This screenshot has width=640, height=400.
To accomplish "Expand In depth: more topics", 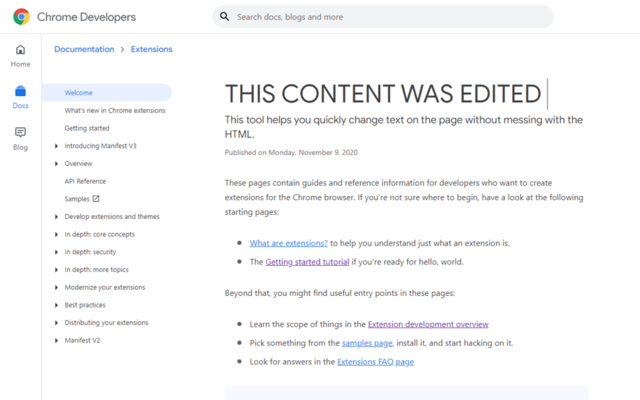I will (56, 270).
